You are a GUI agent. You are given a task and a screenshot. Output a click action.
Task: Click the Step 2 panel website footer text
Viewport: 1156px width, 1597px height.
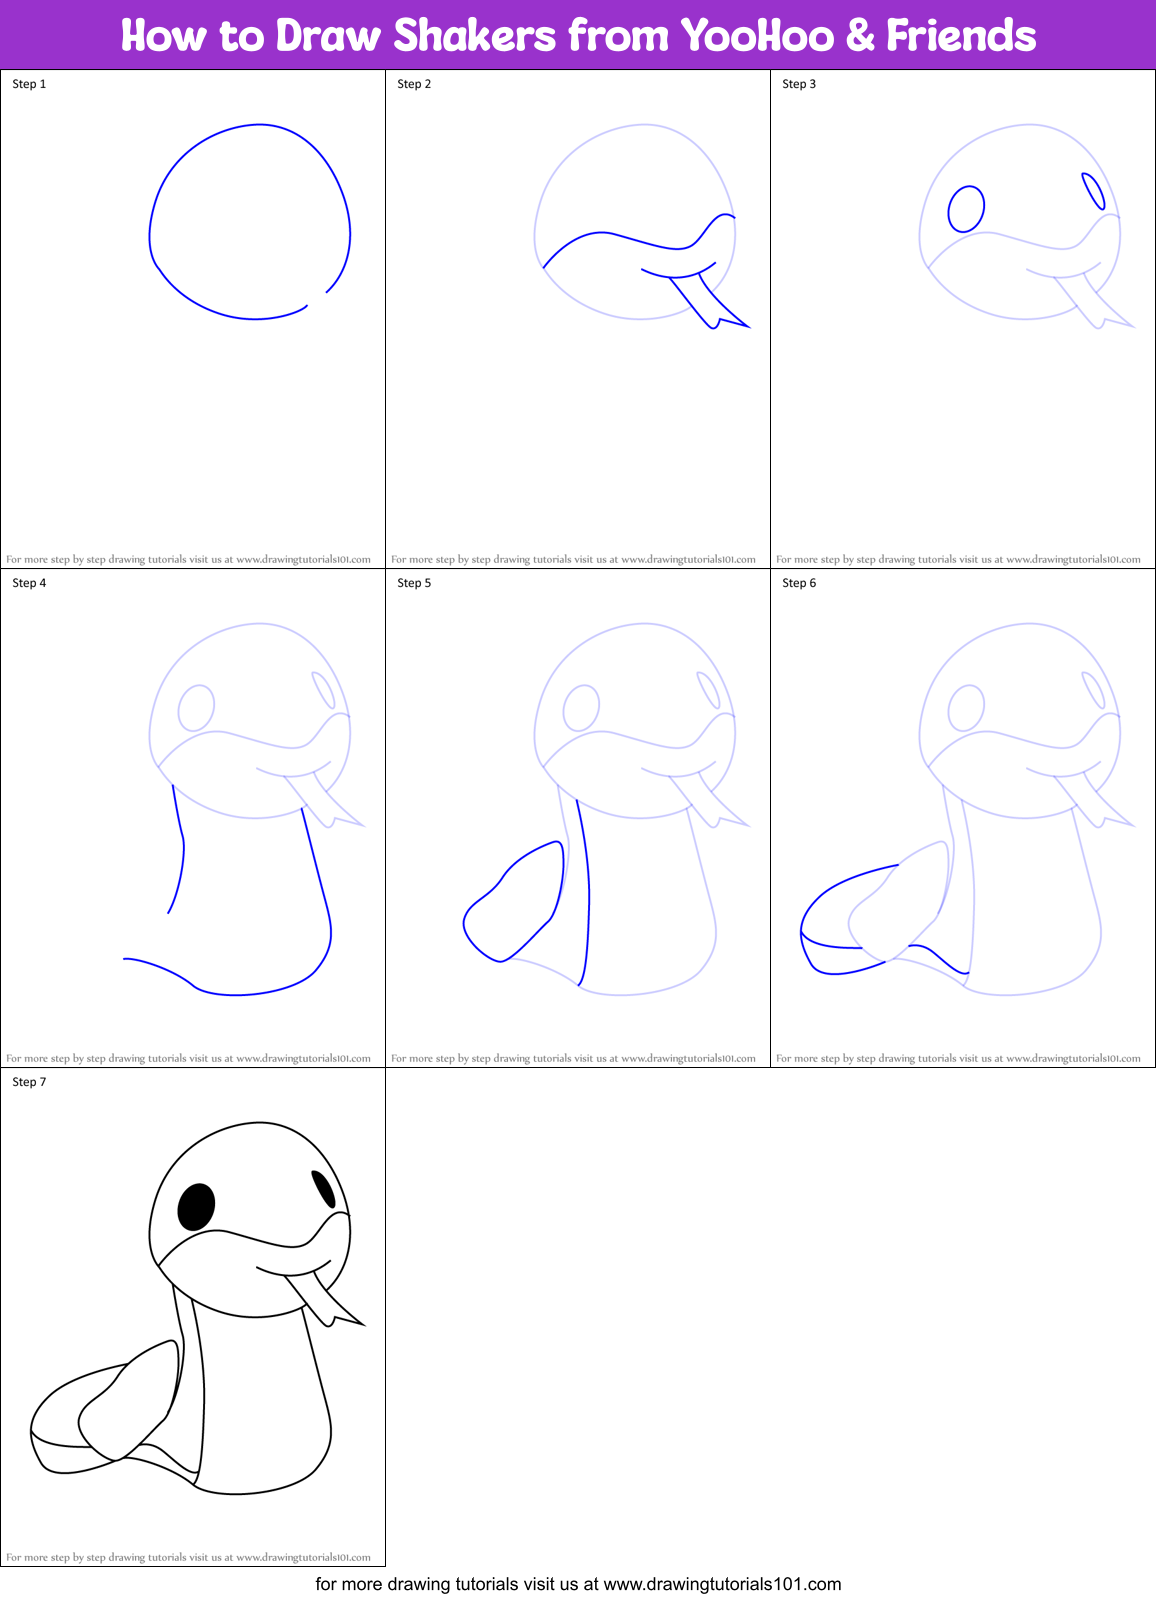(573, 559)
